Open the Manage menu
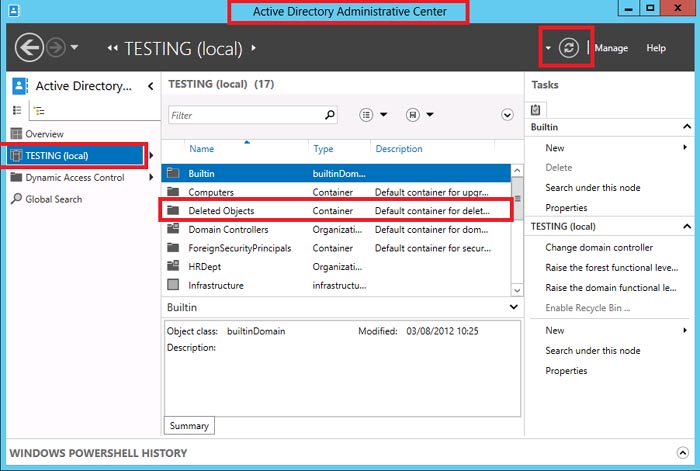 611,48
